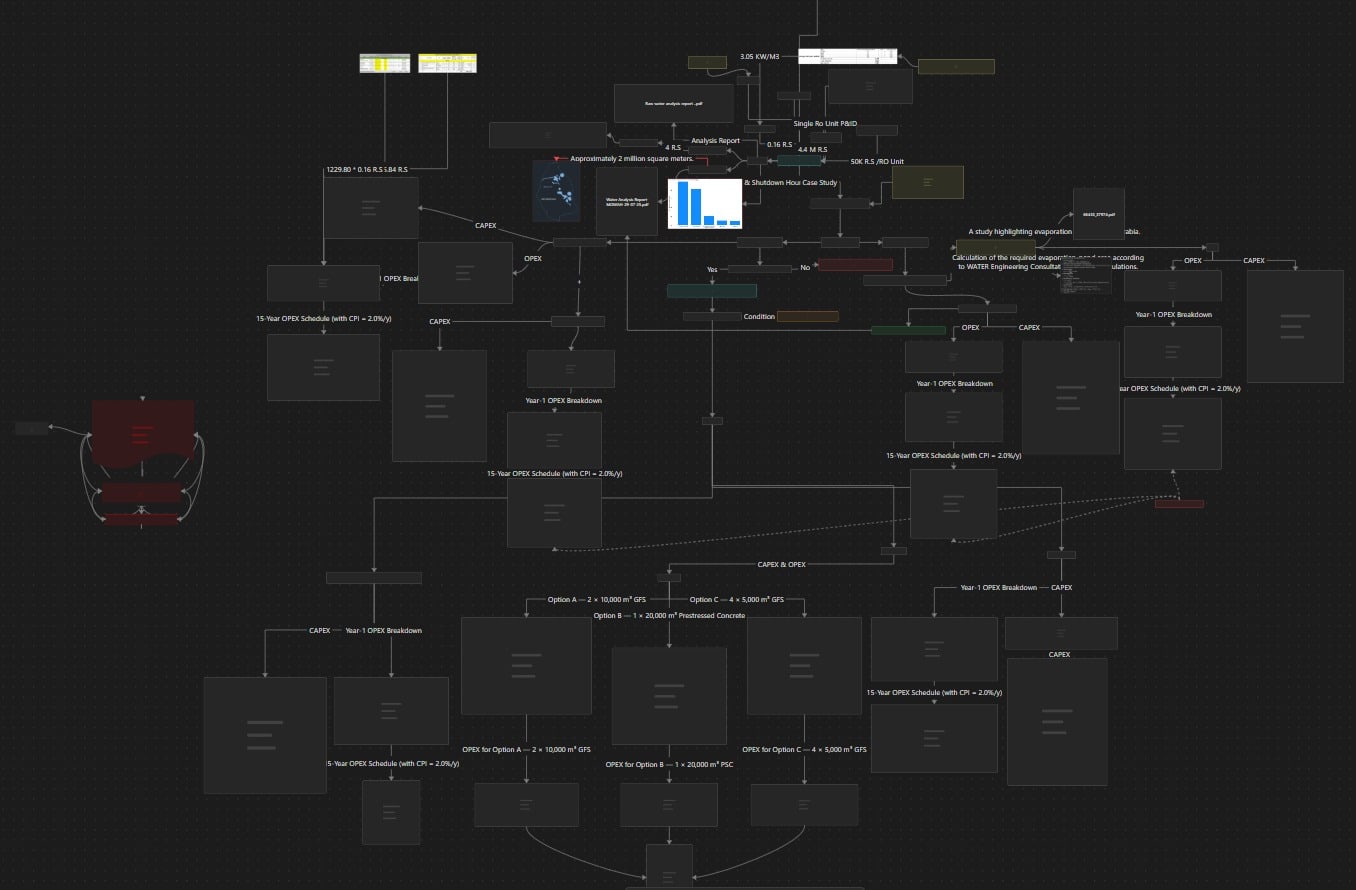The height and width of the screenshot is (890, 1356).
Task: Click the 3.05 KW/M3 connector label
Action: click(760, 57)
